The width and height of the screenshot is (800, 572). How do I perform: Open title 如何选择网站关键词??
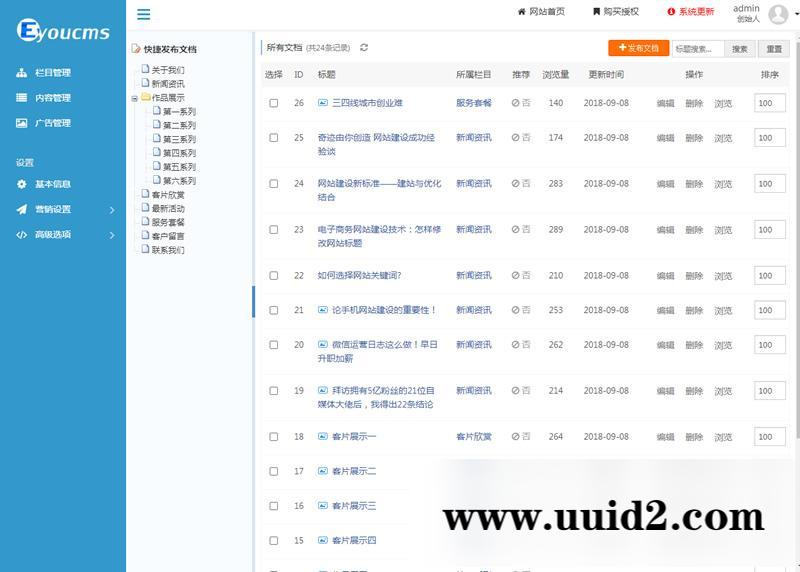[359, 276]
